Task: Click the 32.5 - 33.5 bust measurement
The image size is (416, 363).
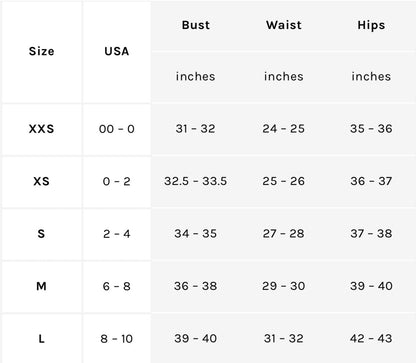Action: 195,181
